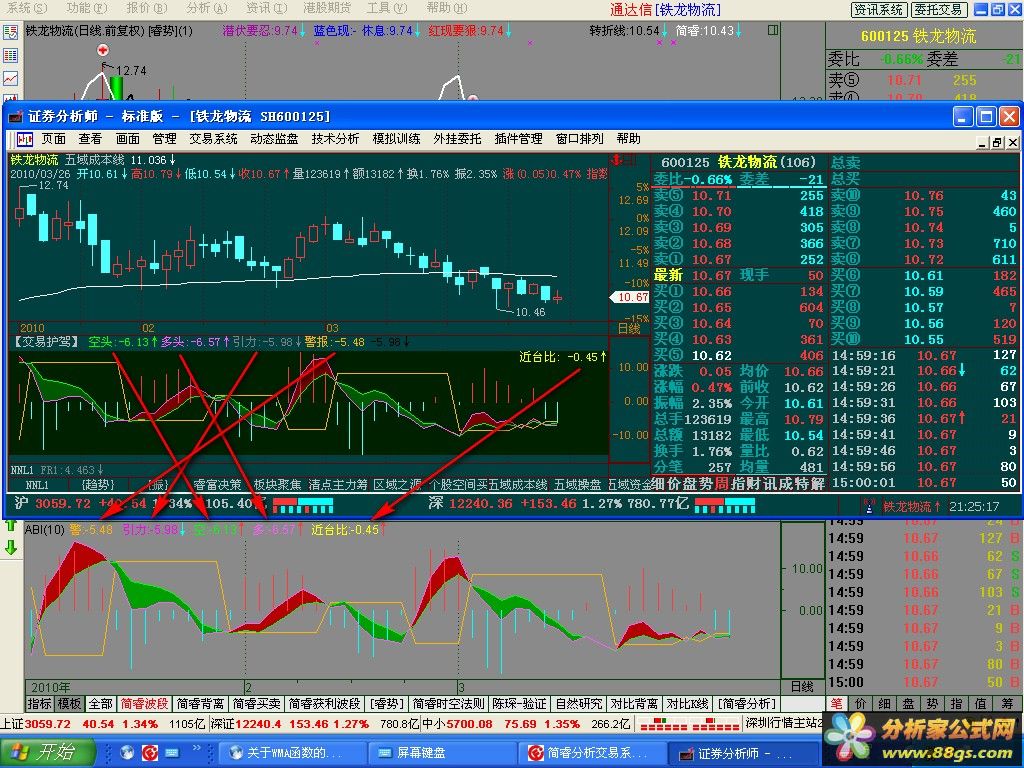Click the red plus marker on 通达信 chart
This screenshot has height=768, width=1024.
pos(103,50)
